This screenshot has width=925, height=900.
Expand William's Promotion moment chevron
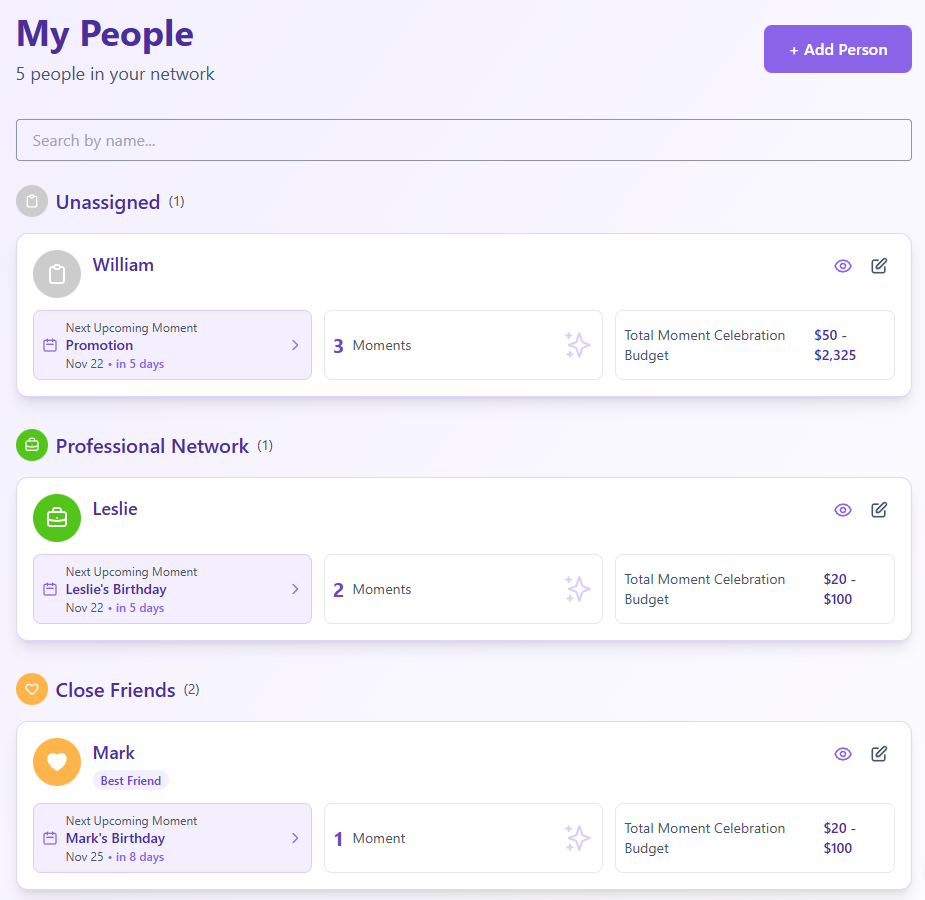[x=295, y=345]
